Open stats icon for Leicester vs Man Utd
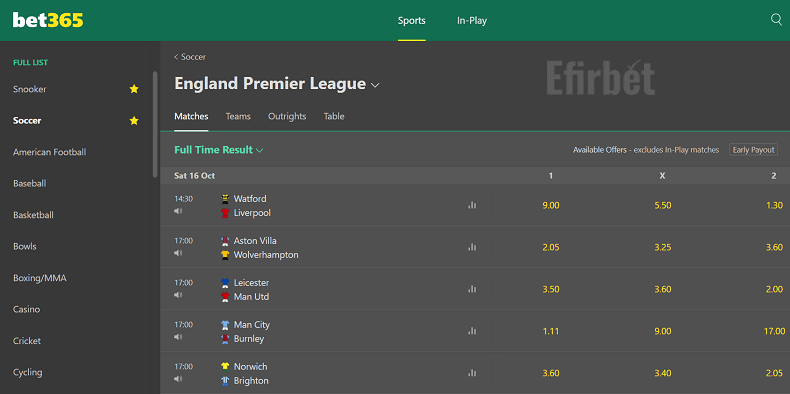The image size is (790, 394). (472, 289)
